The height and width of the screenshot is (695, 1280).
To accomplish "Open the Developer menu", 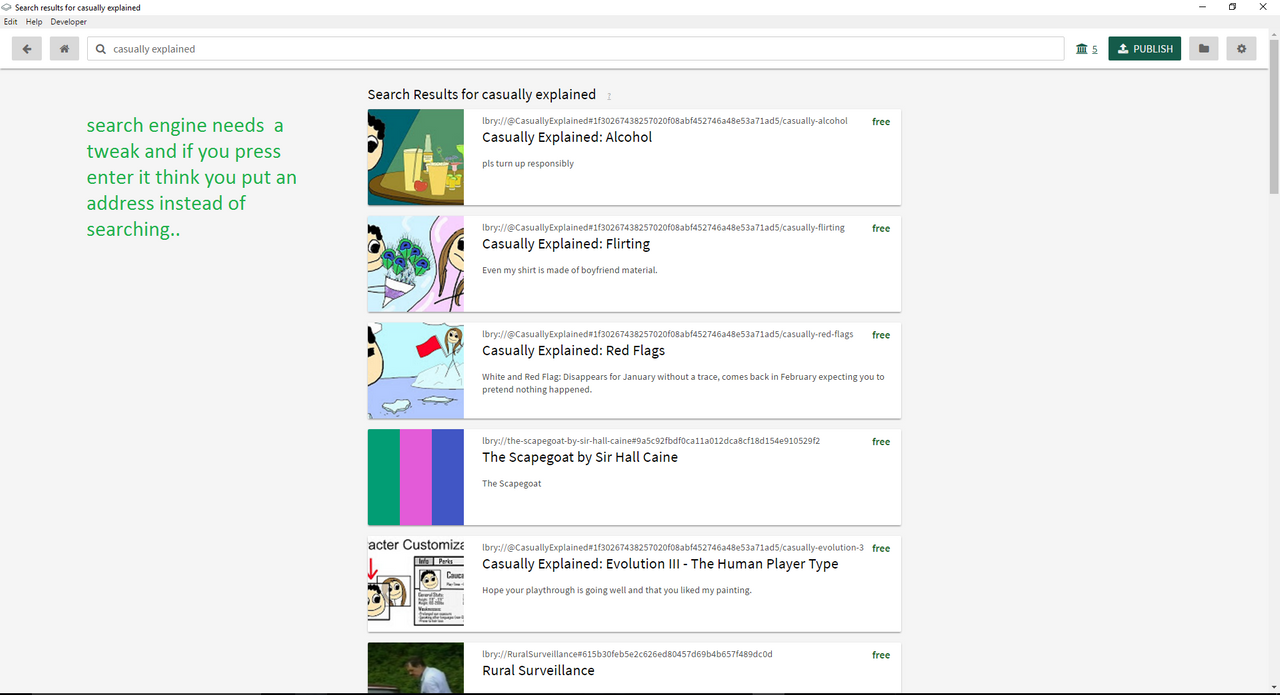I will (69, 22).
